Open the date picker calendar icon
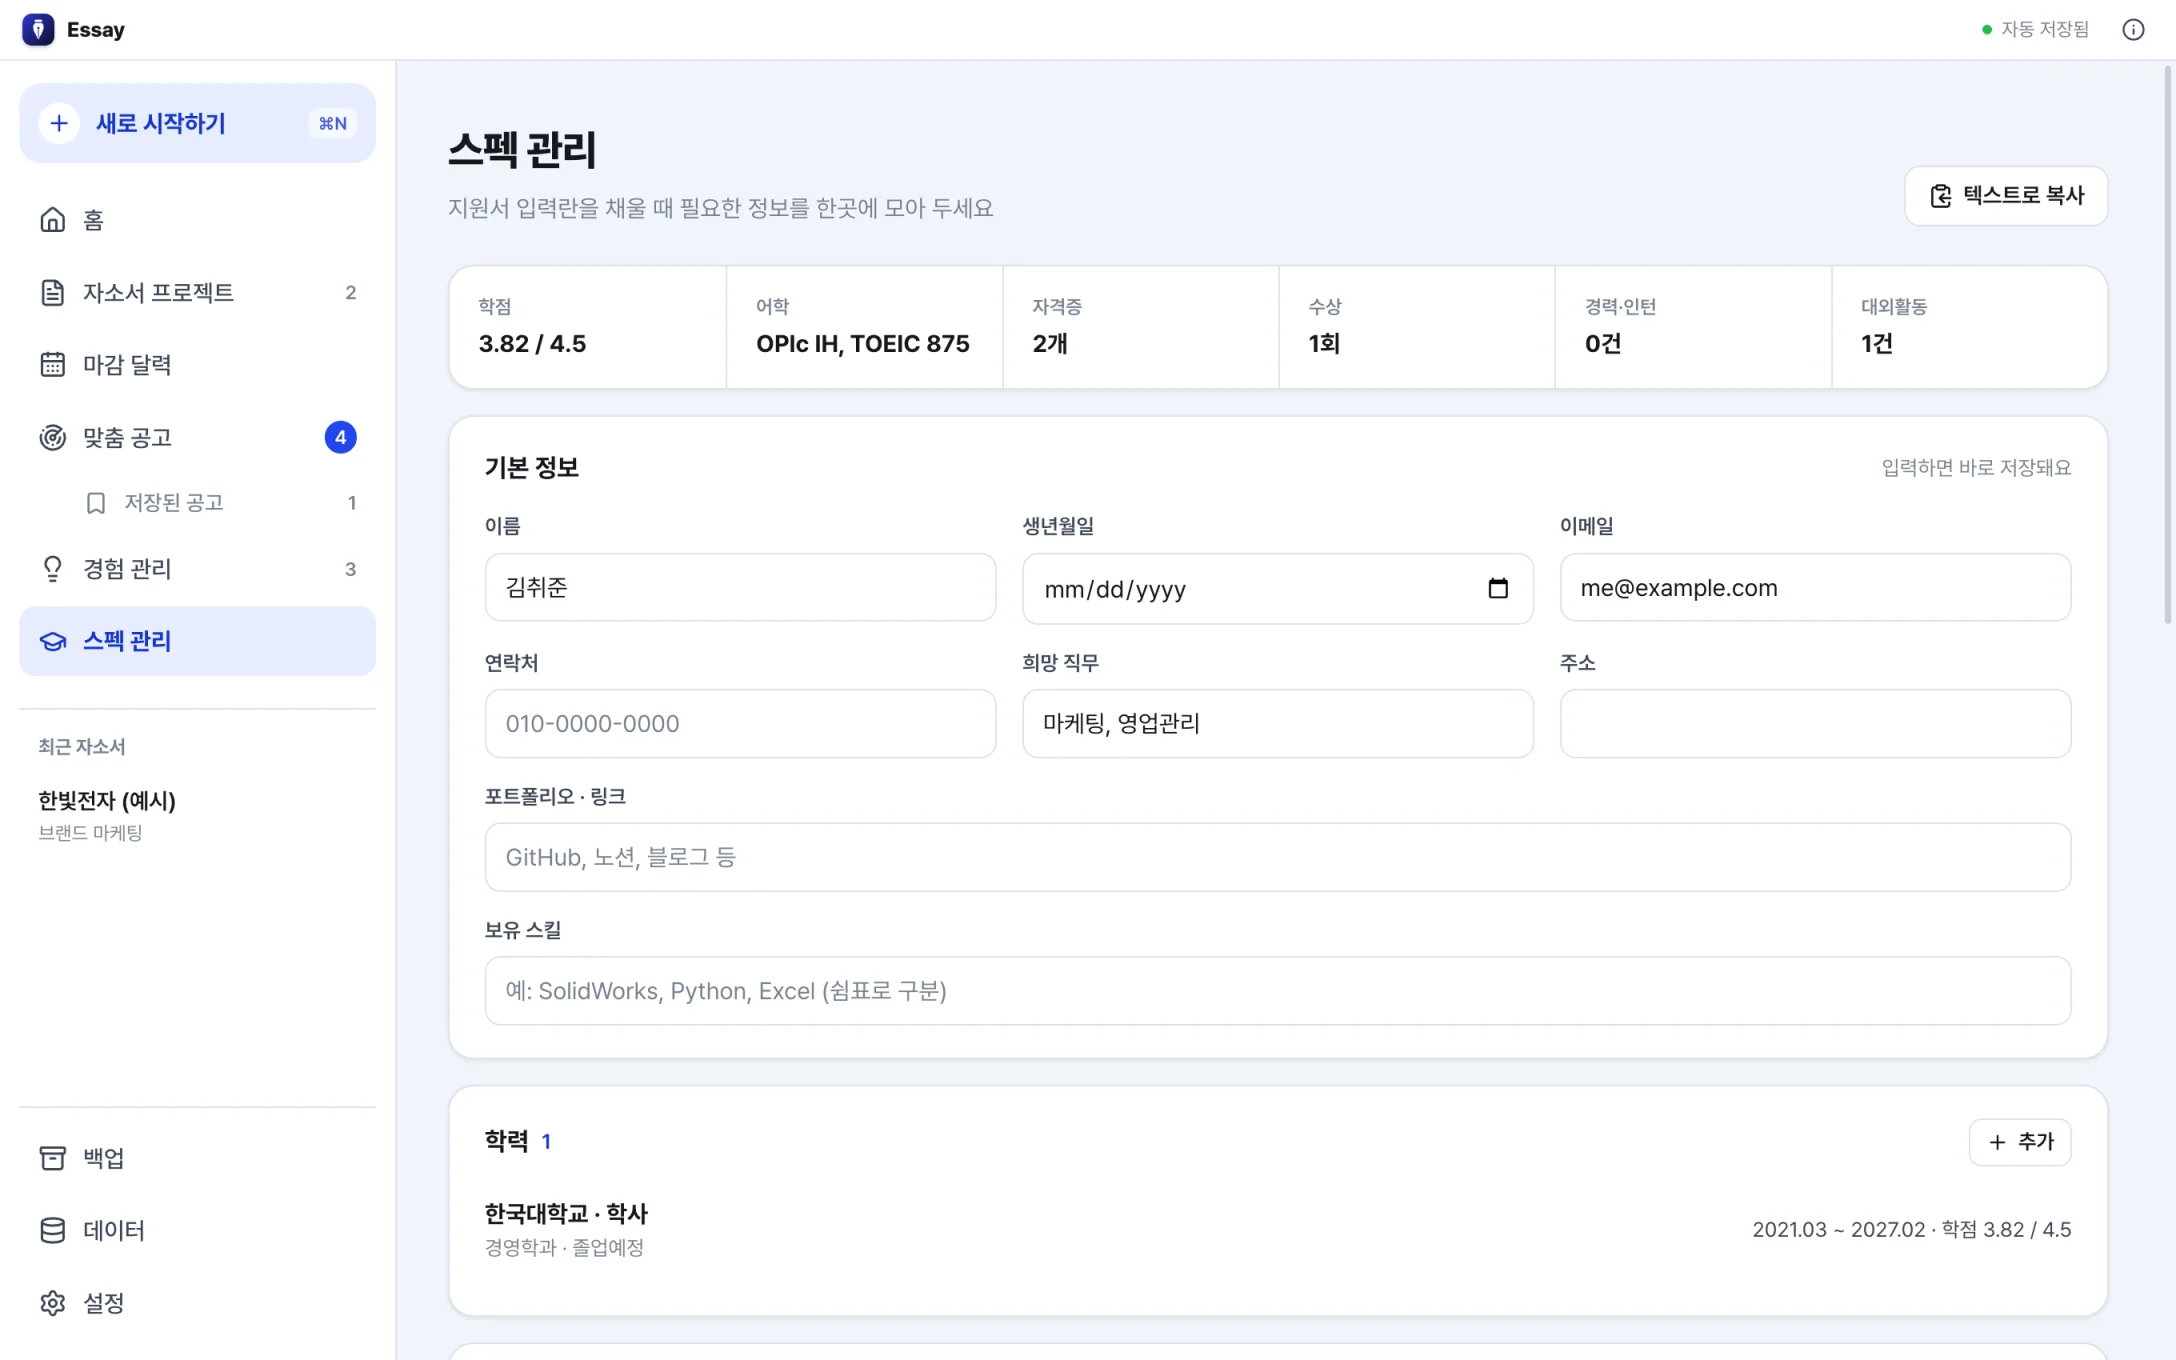The height and width of the screenshot is (1360, 2176). [1497, 588]
